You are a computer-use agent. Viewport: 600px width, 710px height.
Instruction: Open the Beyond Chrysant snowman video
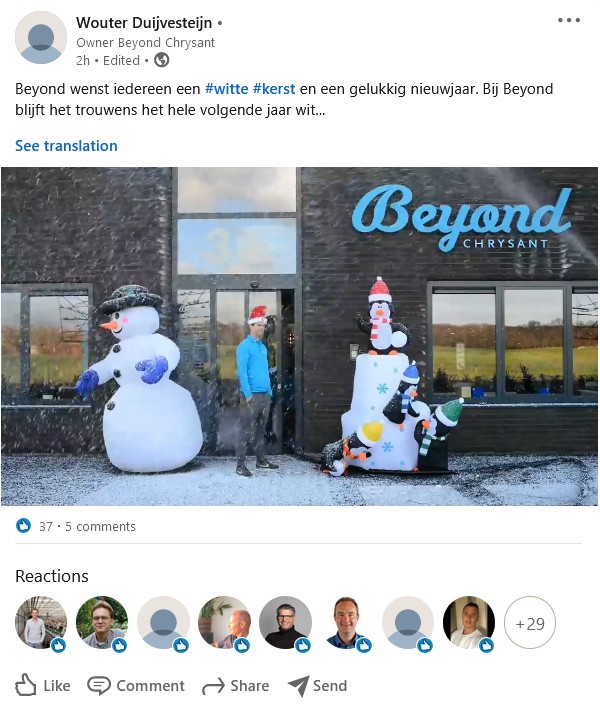point(299,336)
